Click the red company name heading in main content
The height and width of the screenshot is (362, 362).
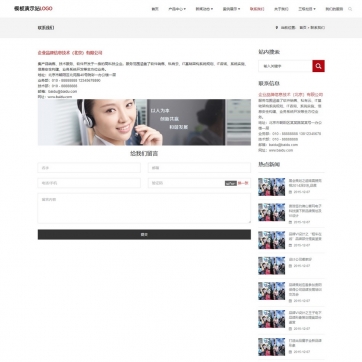tap(70, 53)
